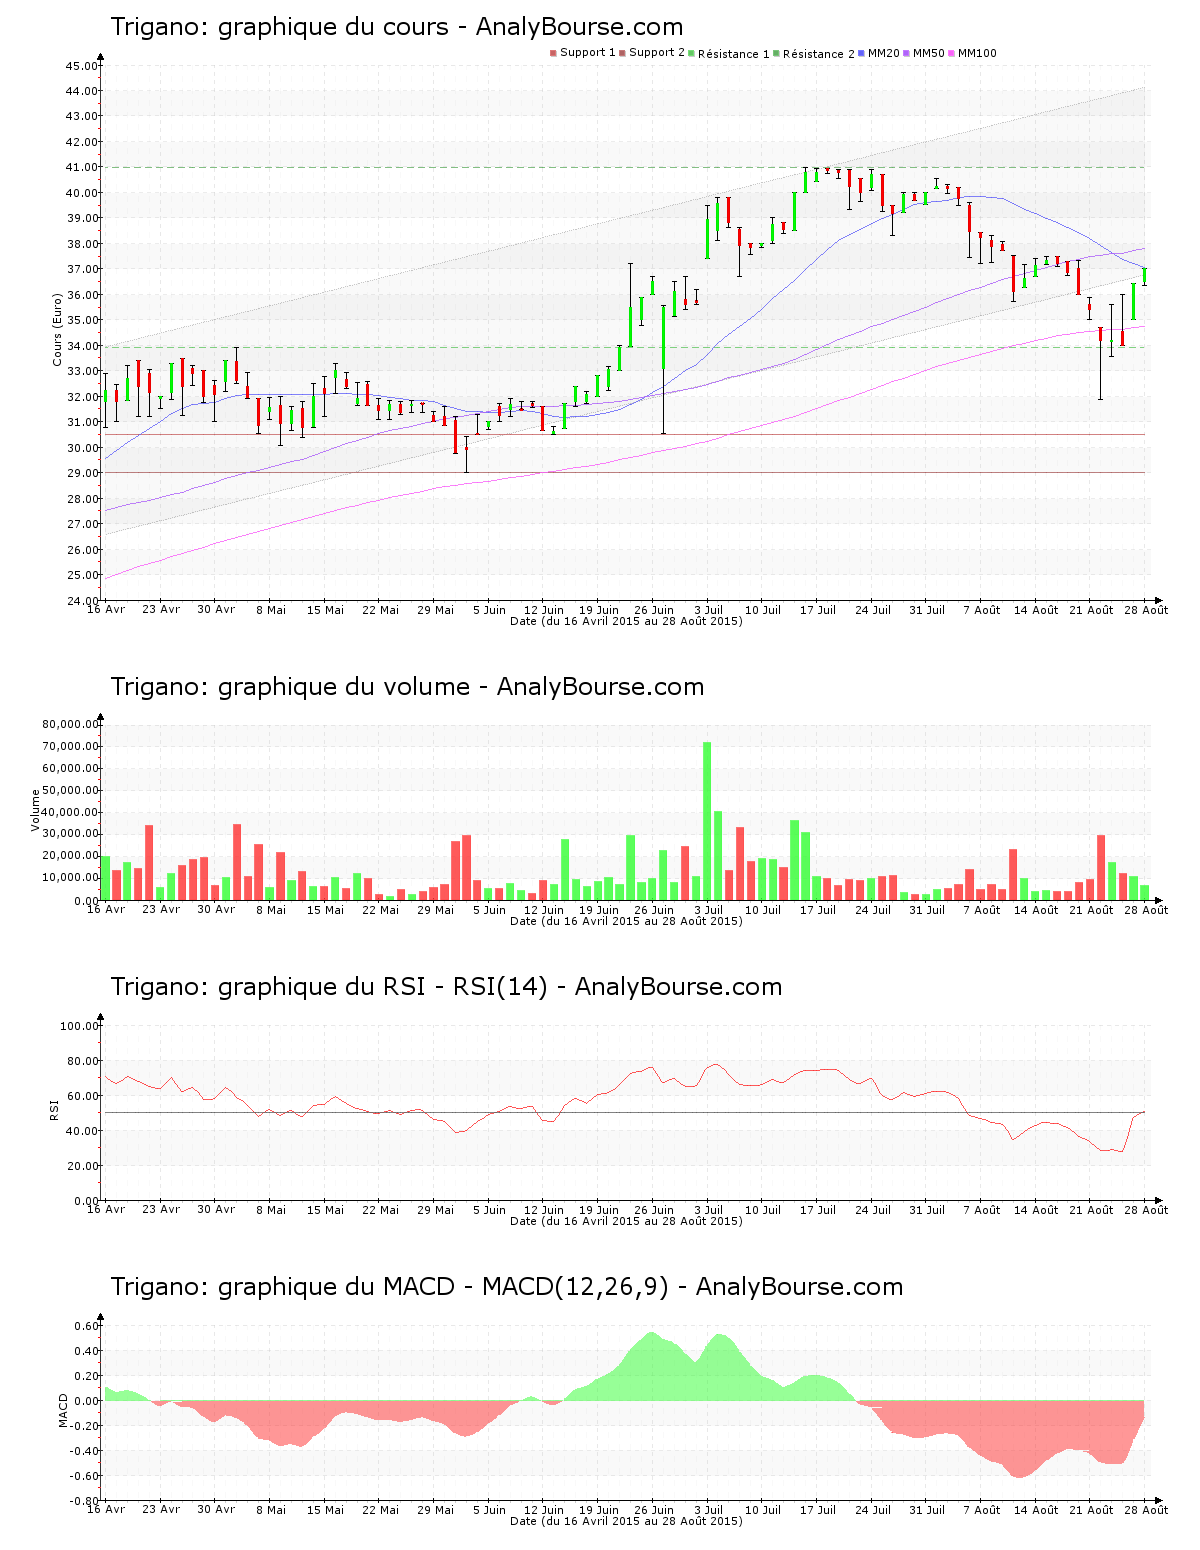Click the green MACD peak near 26 Juin
Viewport: 1200px width, 1550px height.
(651, 1365)
